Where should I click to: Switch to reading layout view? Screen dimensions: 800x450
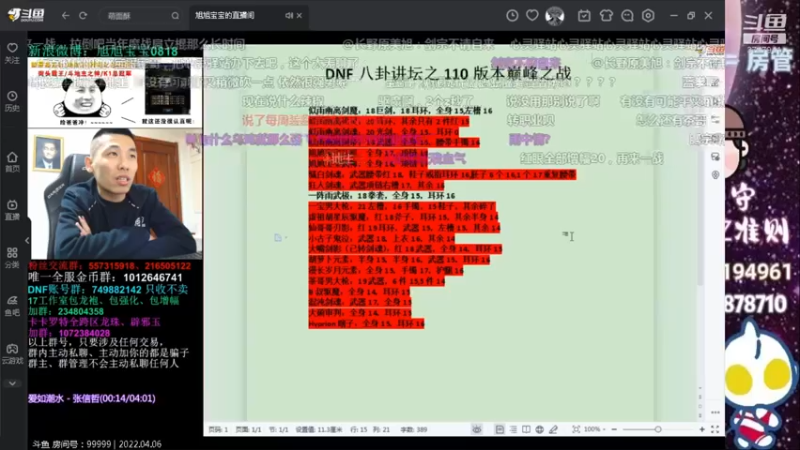point(526,430)
